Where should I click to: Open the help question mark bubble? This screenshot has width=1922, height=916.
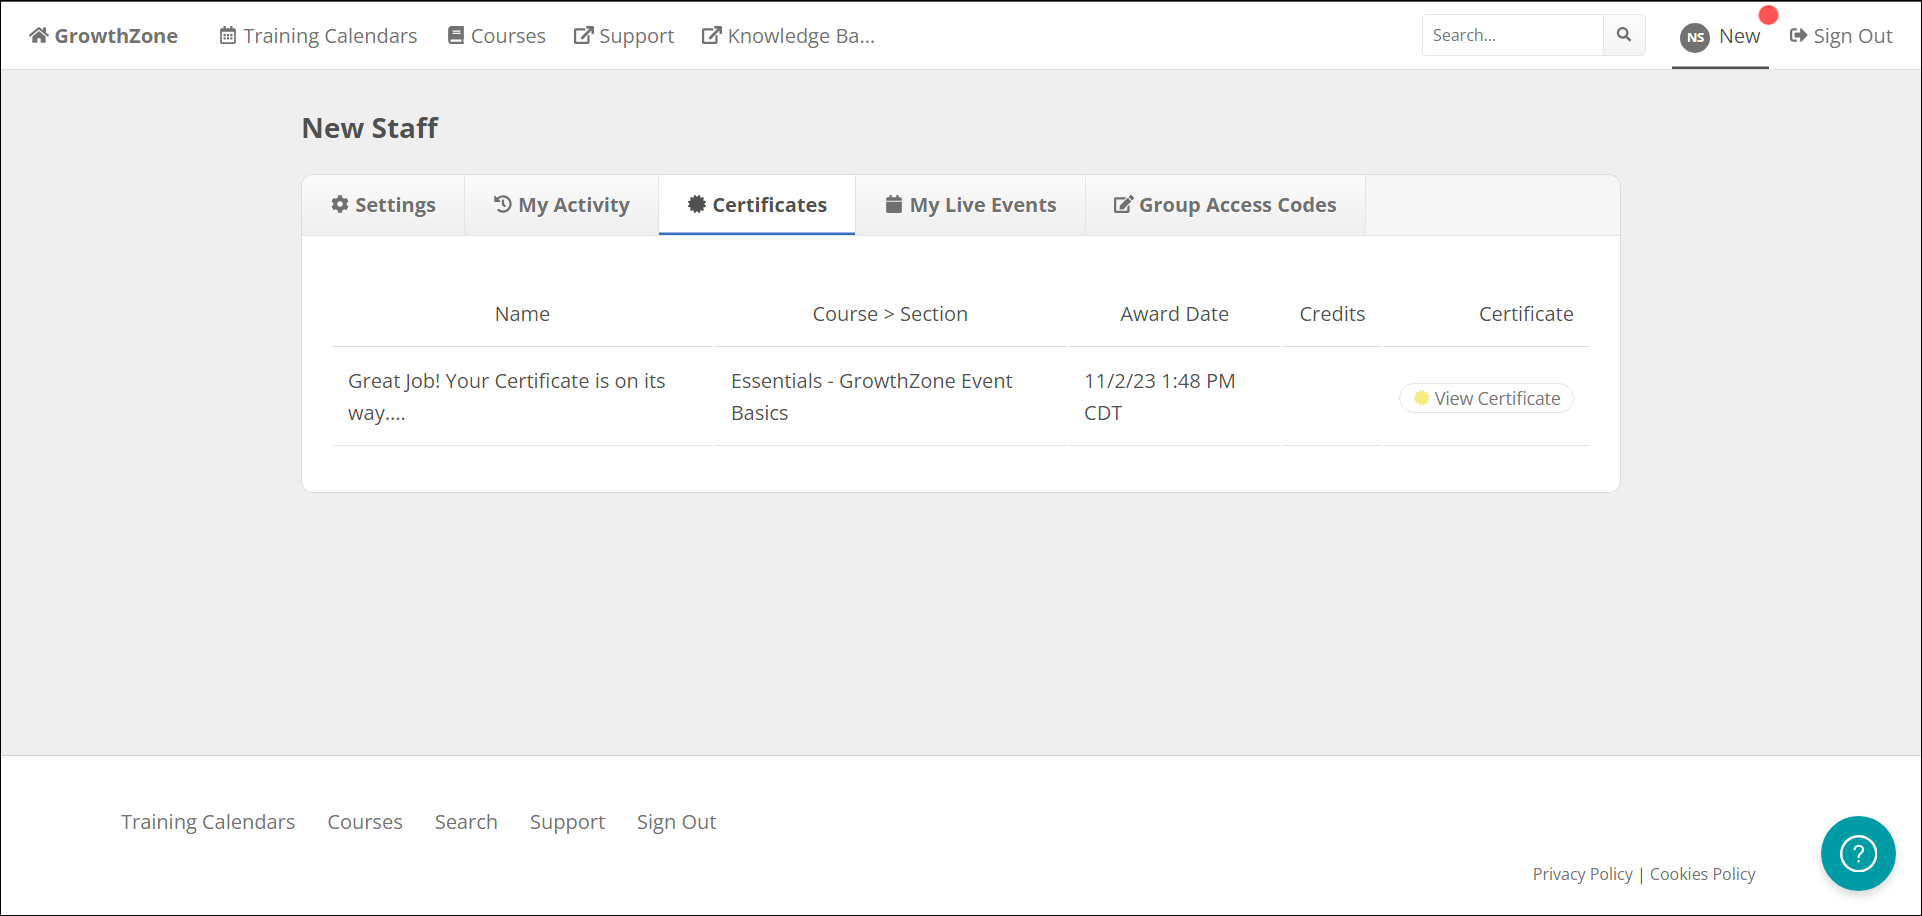1858,853
